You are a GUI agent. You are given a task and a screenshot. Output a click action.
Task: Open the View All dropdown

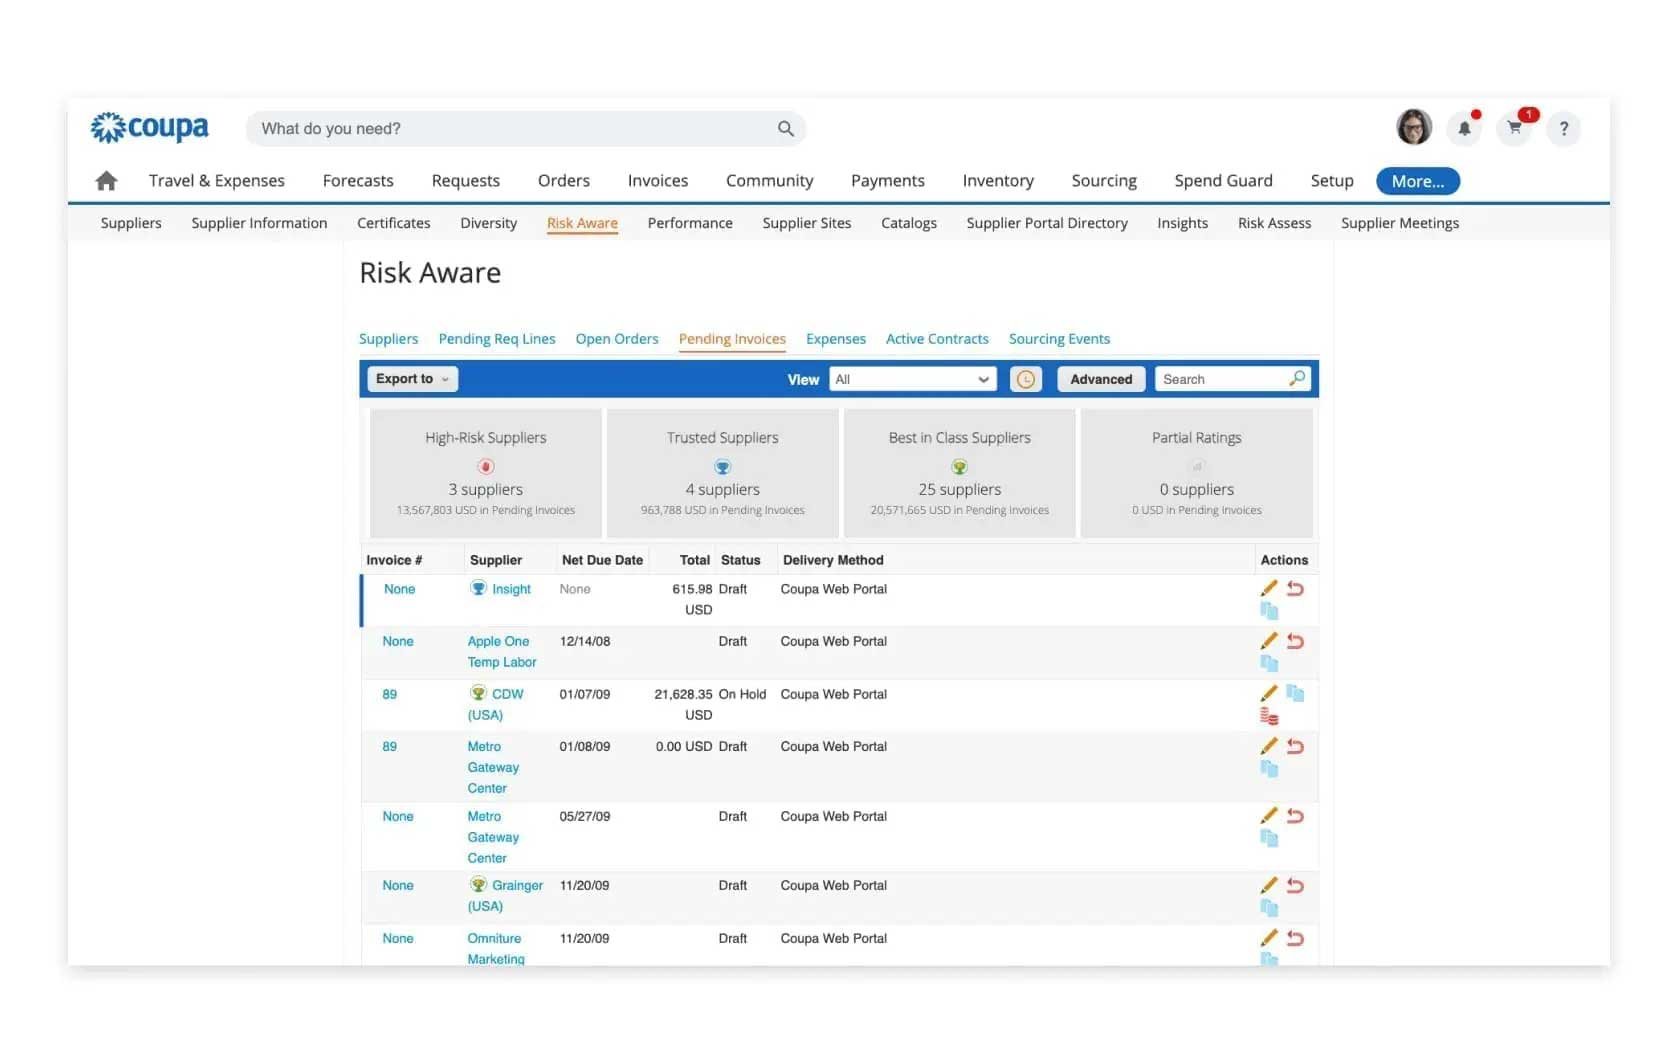911,379
